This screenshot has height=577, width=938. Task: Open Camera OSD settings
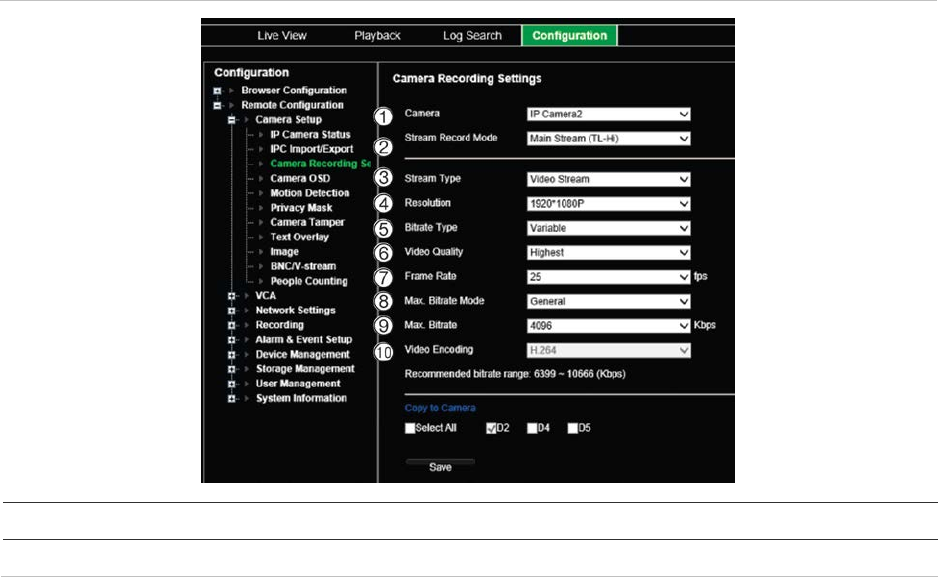tap(300, 178)
